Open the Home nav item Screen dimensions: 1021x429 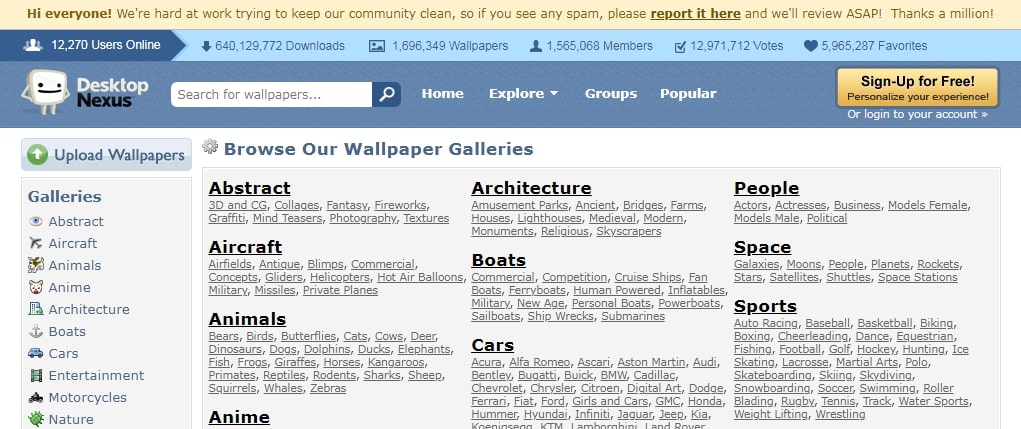442,94
